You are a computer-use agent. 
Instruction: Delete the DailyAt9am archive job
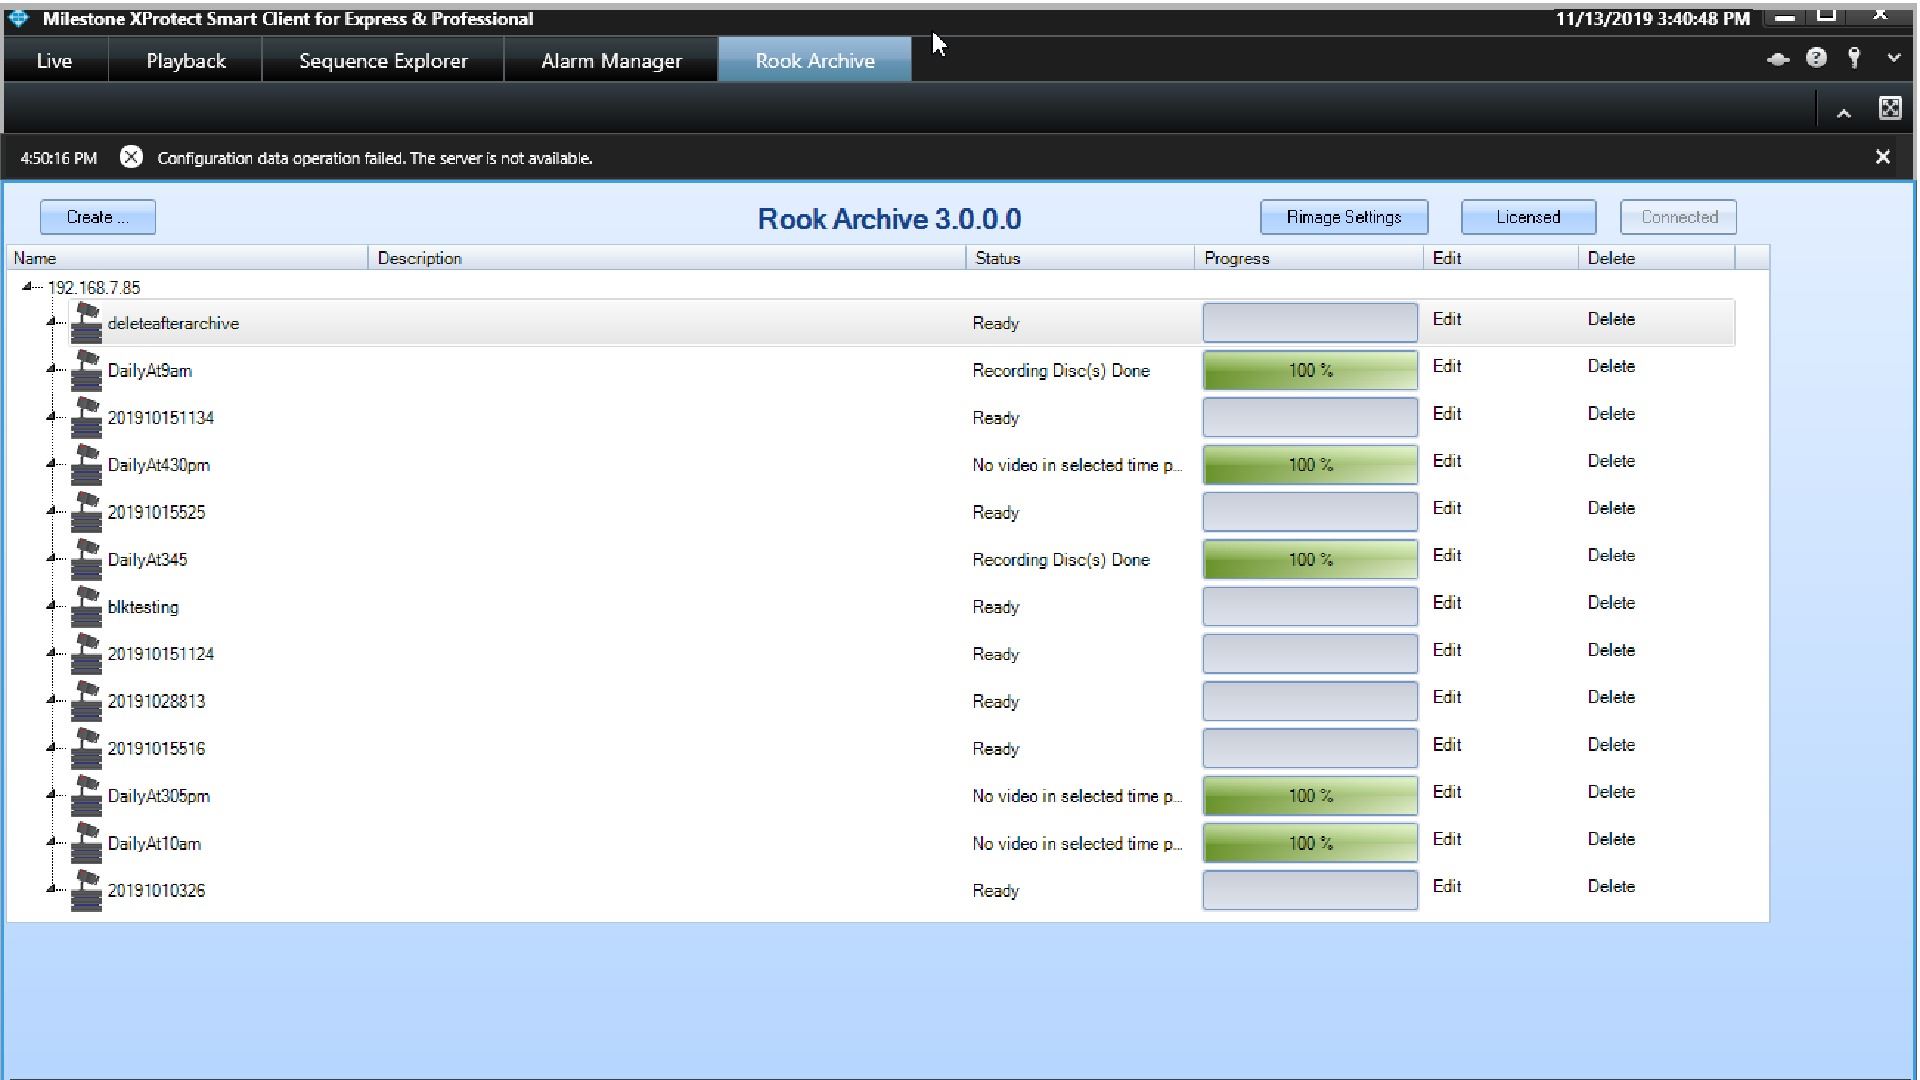(x=1611, y=366)
